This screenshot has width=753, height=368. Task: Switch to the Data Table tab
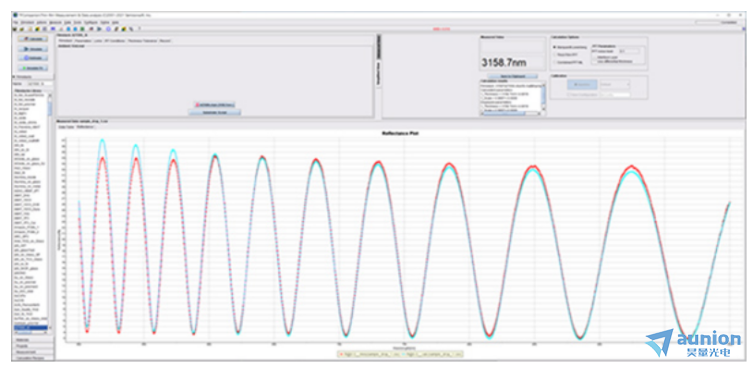[66, 127]
